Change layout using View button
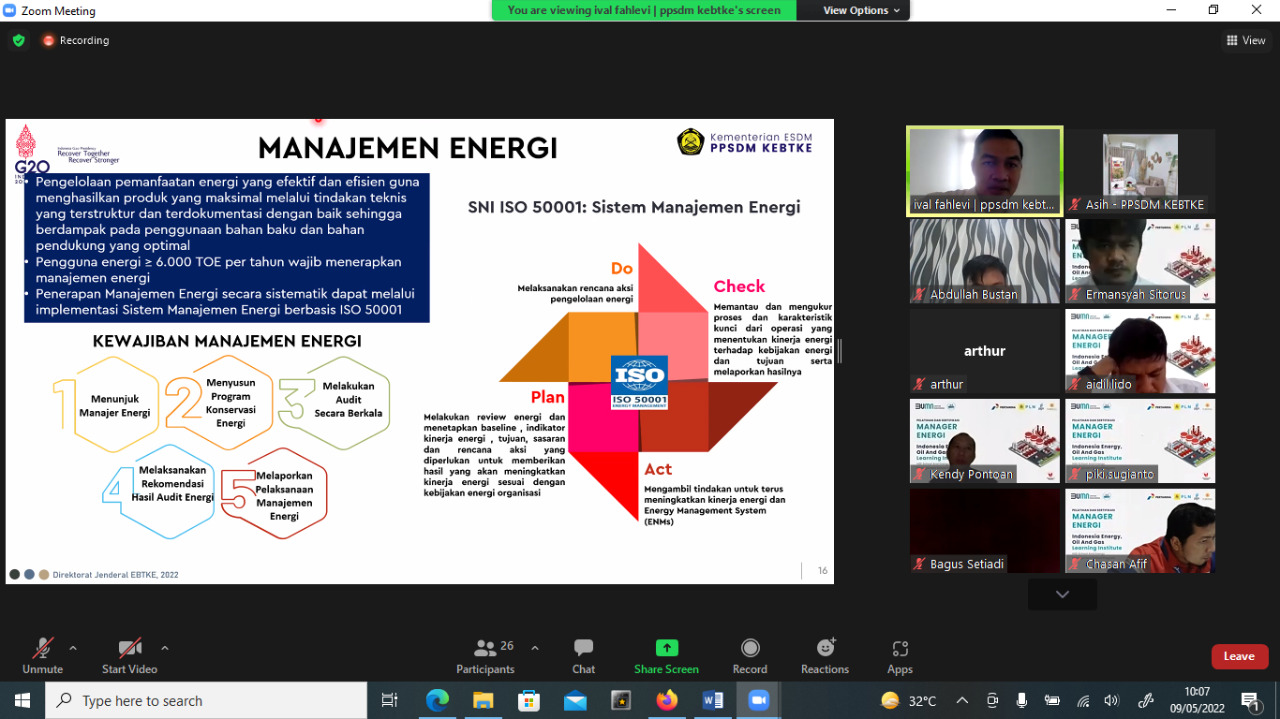The image size is (1280, 719). pyautogui.click(x=1246, y=40)
